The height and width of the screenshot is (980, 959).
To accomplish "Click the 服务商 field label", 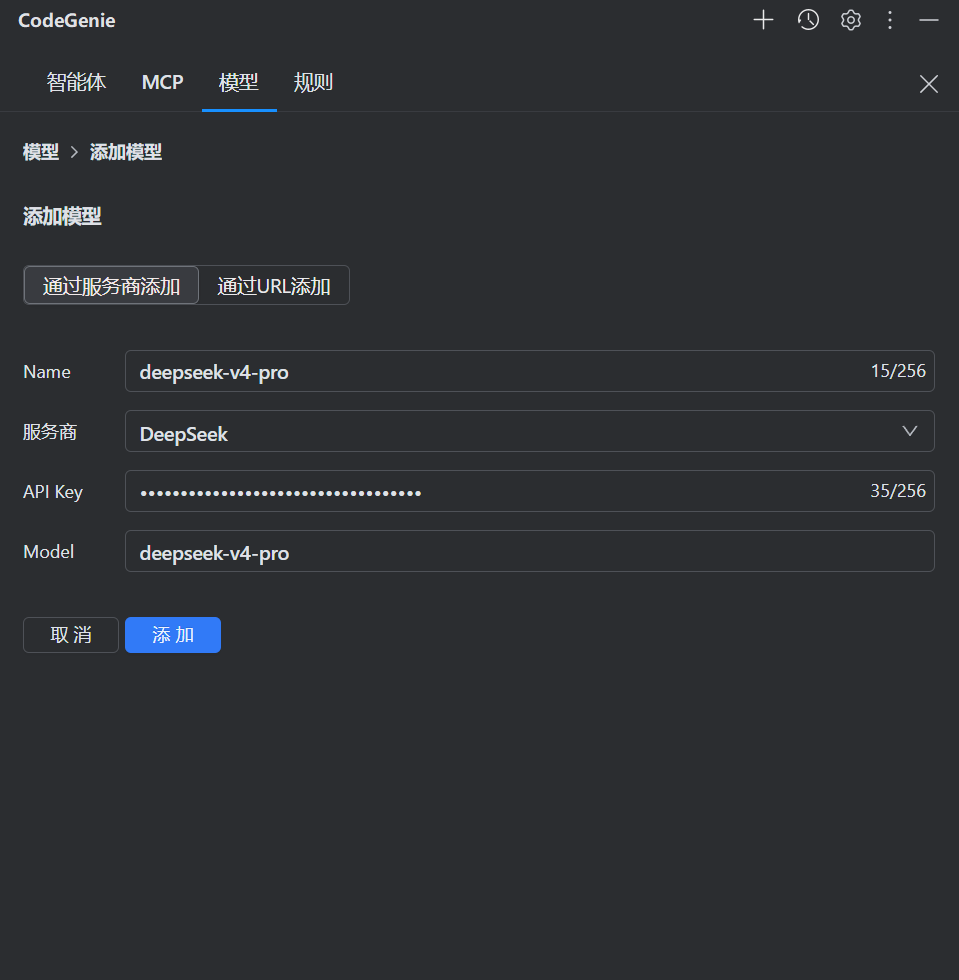I will tap(49, 432).
